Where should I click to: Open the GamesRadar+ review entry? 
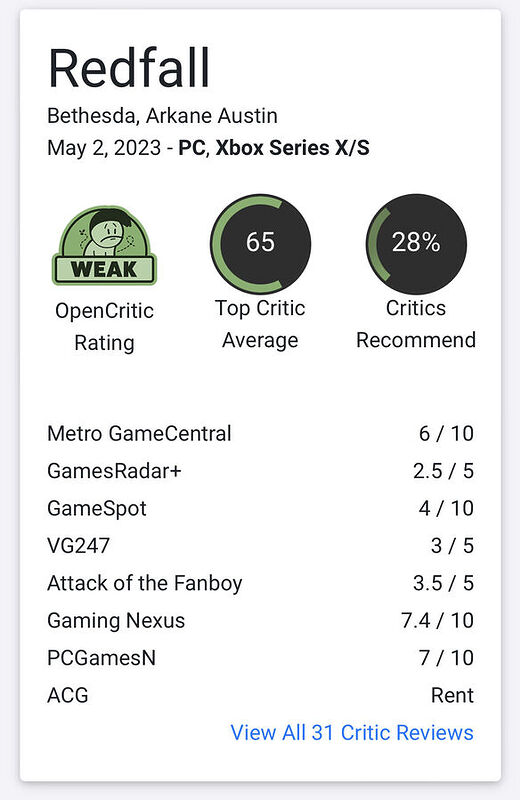pos(260,471)
